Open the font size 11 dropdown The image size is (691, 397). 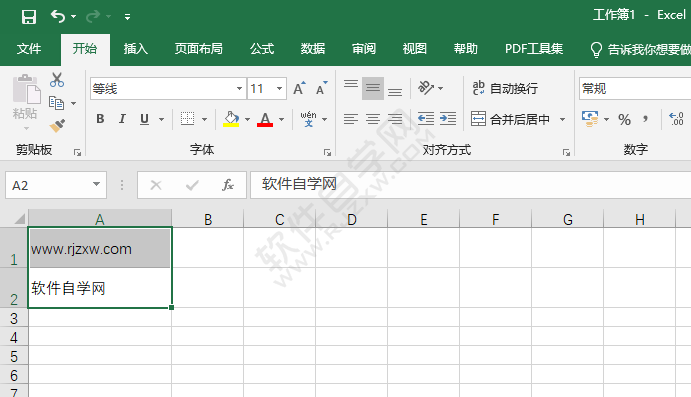[x=279, y=89]
